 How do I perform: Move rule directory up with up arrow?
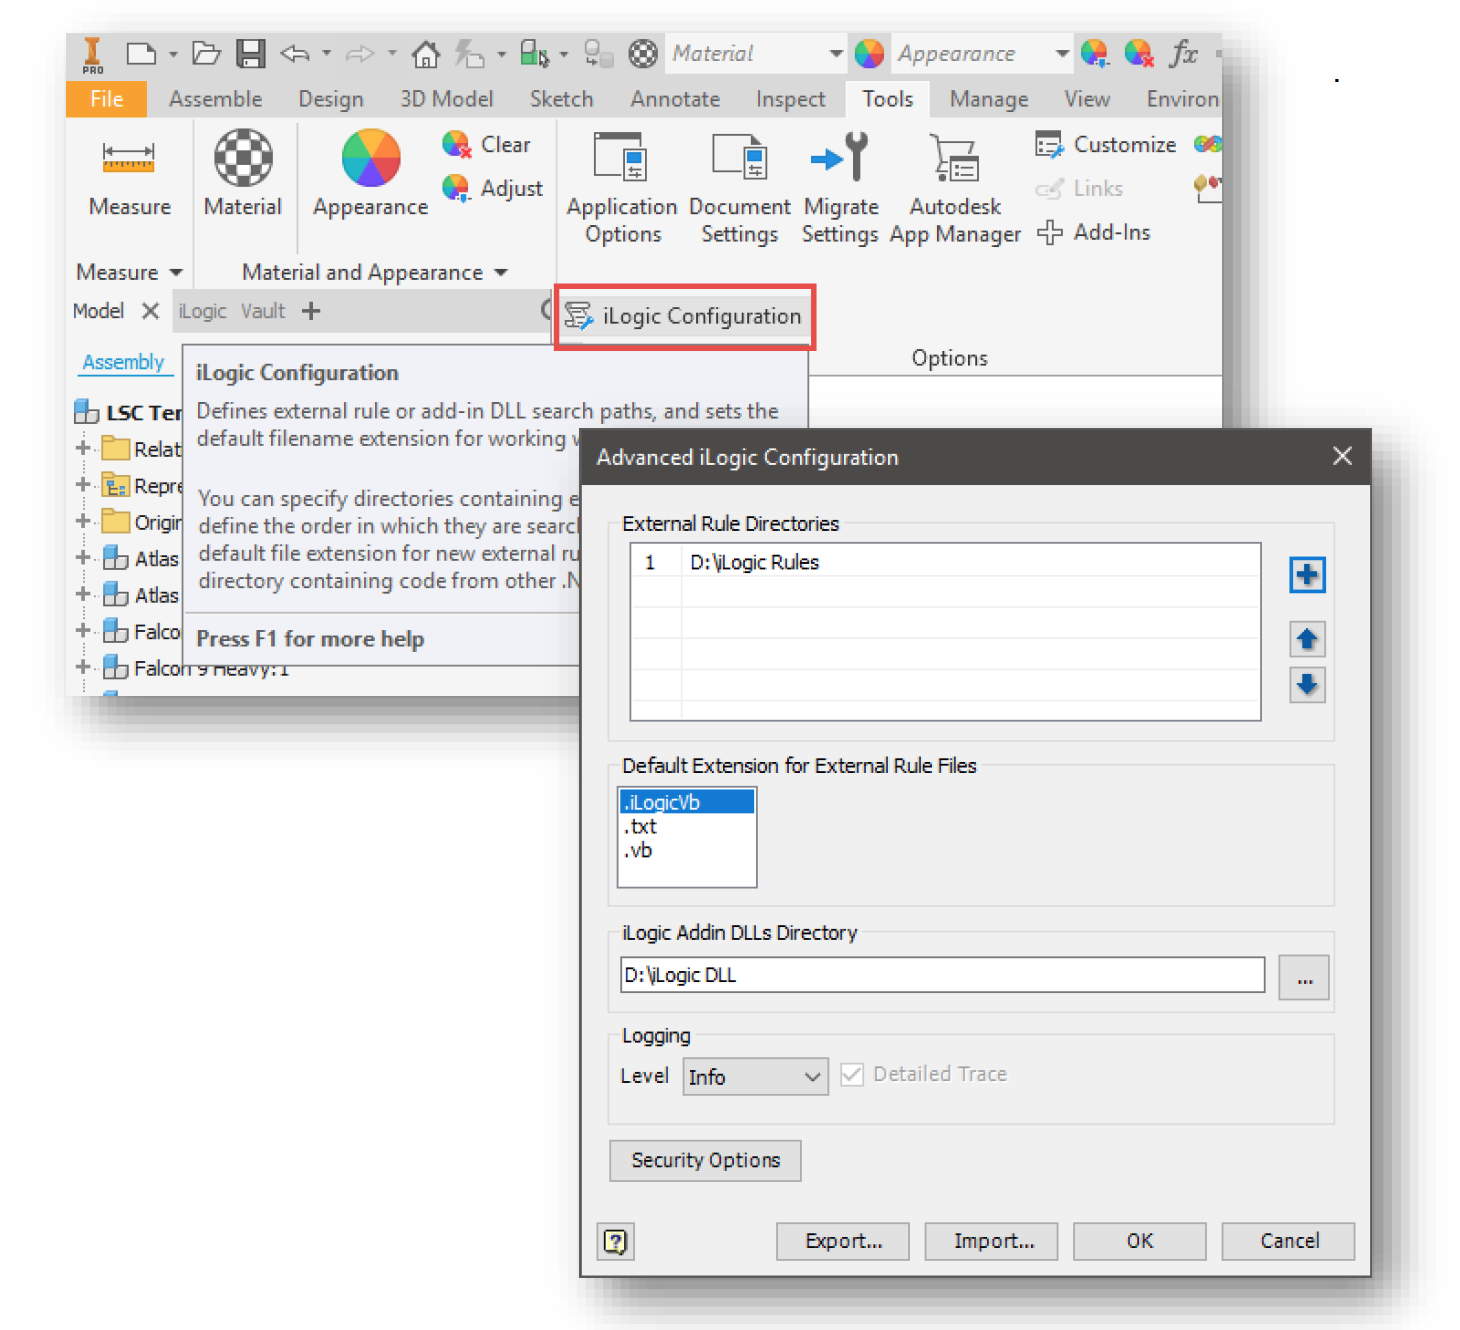tap(1307, 639)
